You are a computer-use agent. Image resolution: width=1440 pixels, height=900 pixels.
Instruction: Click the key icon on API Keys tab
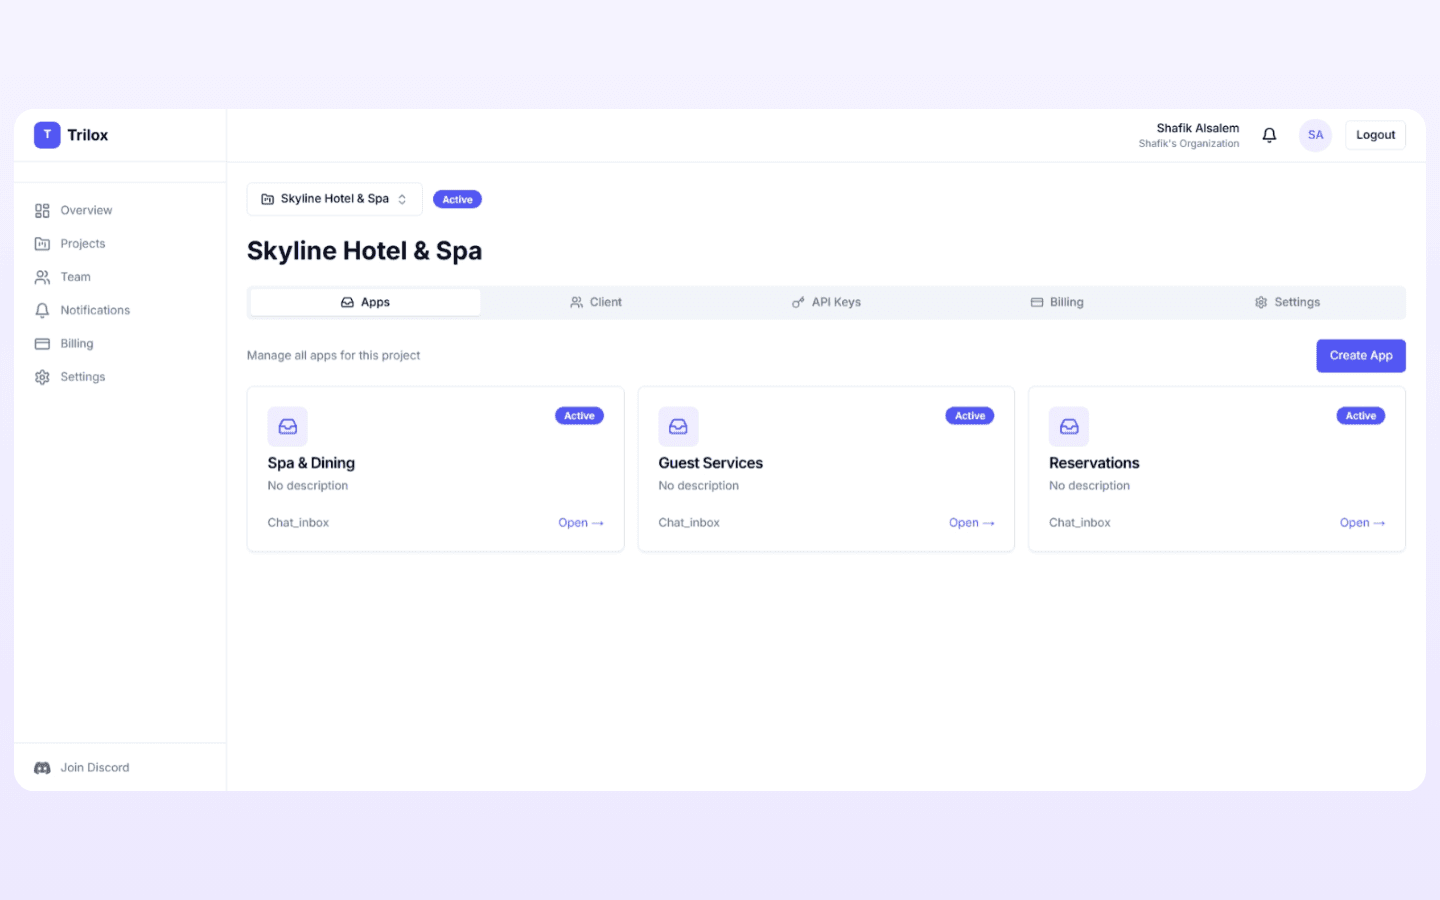798,301
